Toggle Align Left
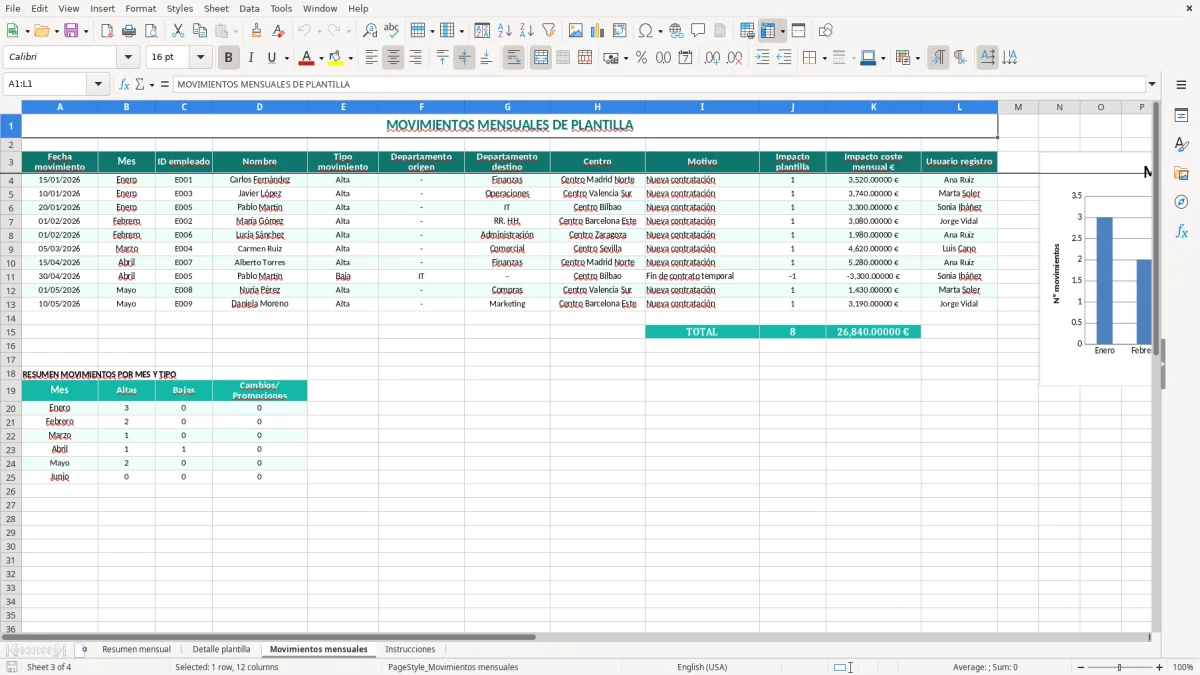This screenshot has height=675, width=1200. 371,58
